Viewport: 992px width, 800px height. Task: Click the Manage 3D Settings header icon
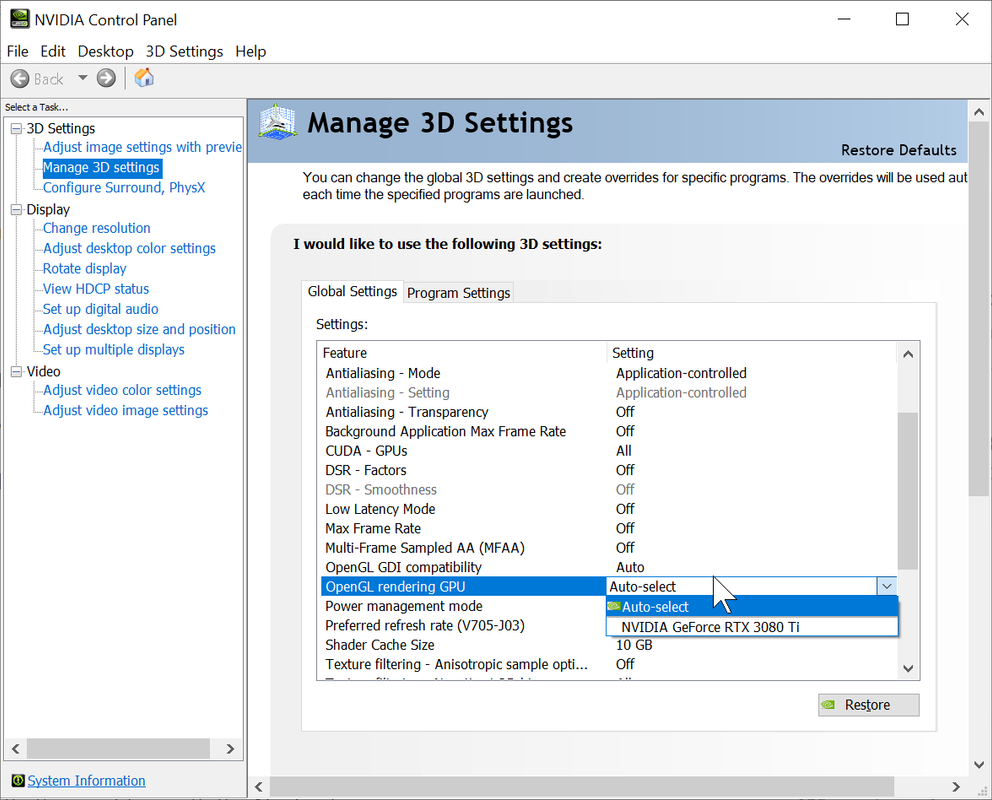pos(277,121)
